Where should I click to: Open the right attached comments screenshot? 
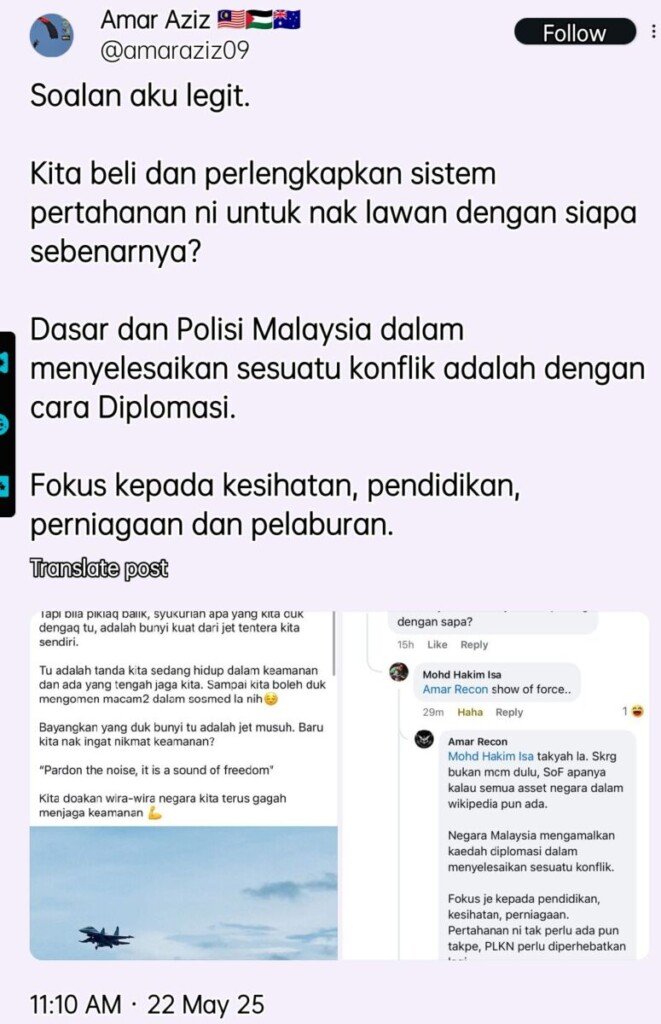click(x=496, y=785)
